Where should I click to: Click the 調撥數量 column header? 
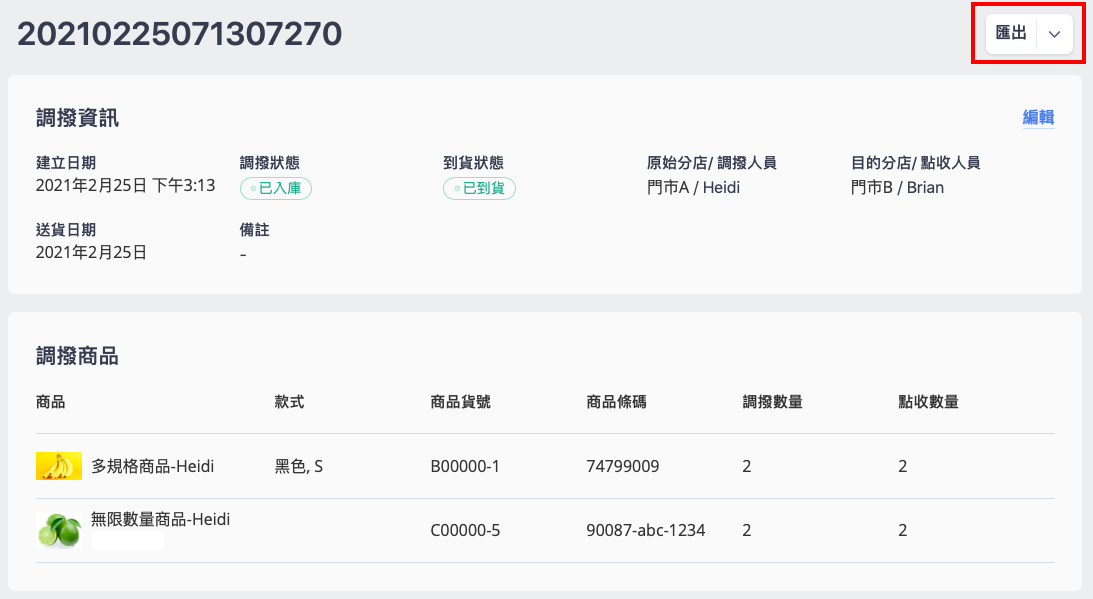(772, 402)
